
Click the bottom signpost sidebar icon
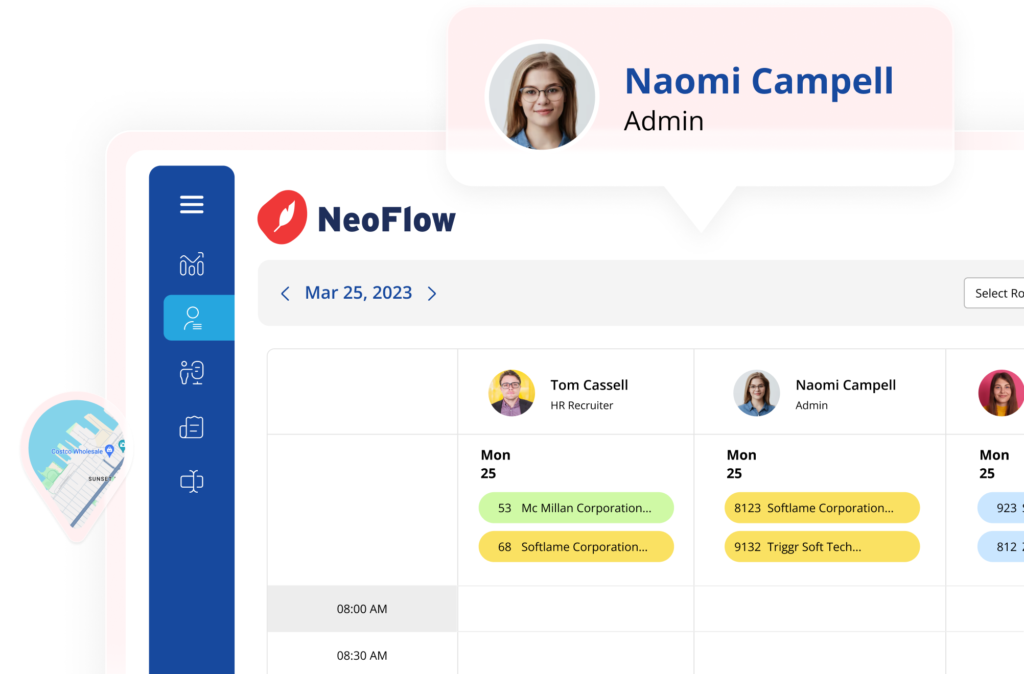coord(191,481)
